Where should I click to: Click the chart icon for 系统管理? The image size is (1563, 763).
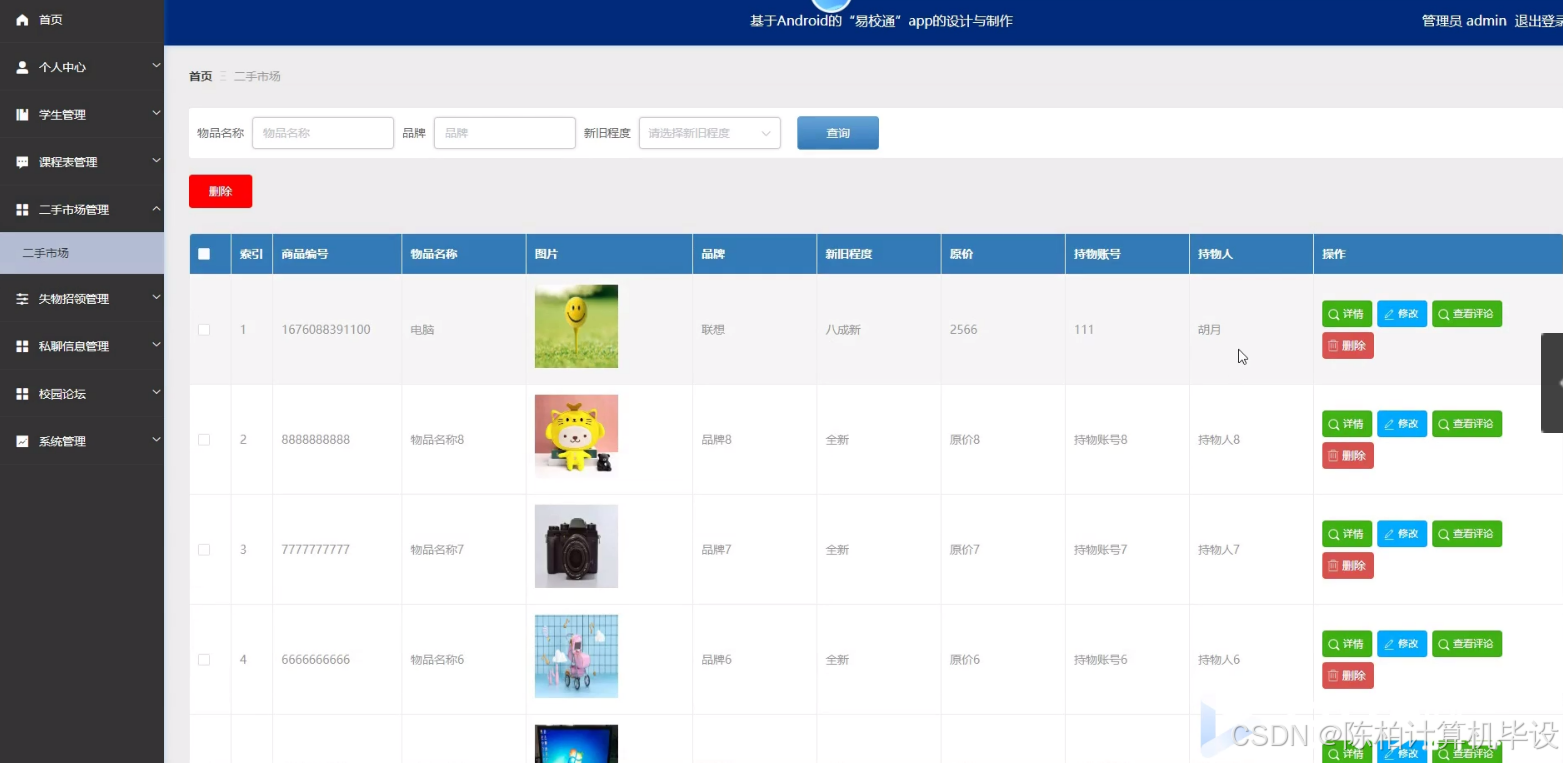[x=22, y=441]
